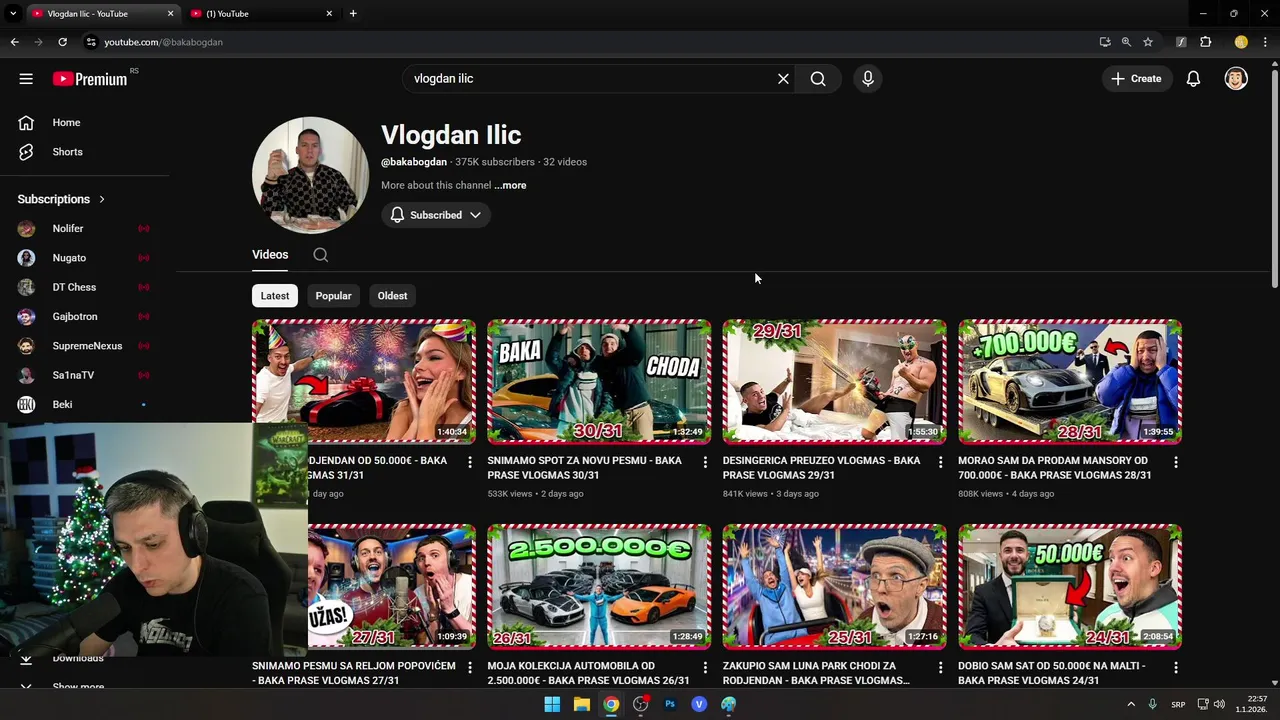This screenshot has height=720, width=1280.
Task: Click install app icon in address bar
Action: click(1104, 42)
